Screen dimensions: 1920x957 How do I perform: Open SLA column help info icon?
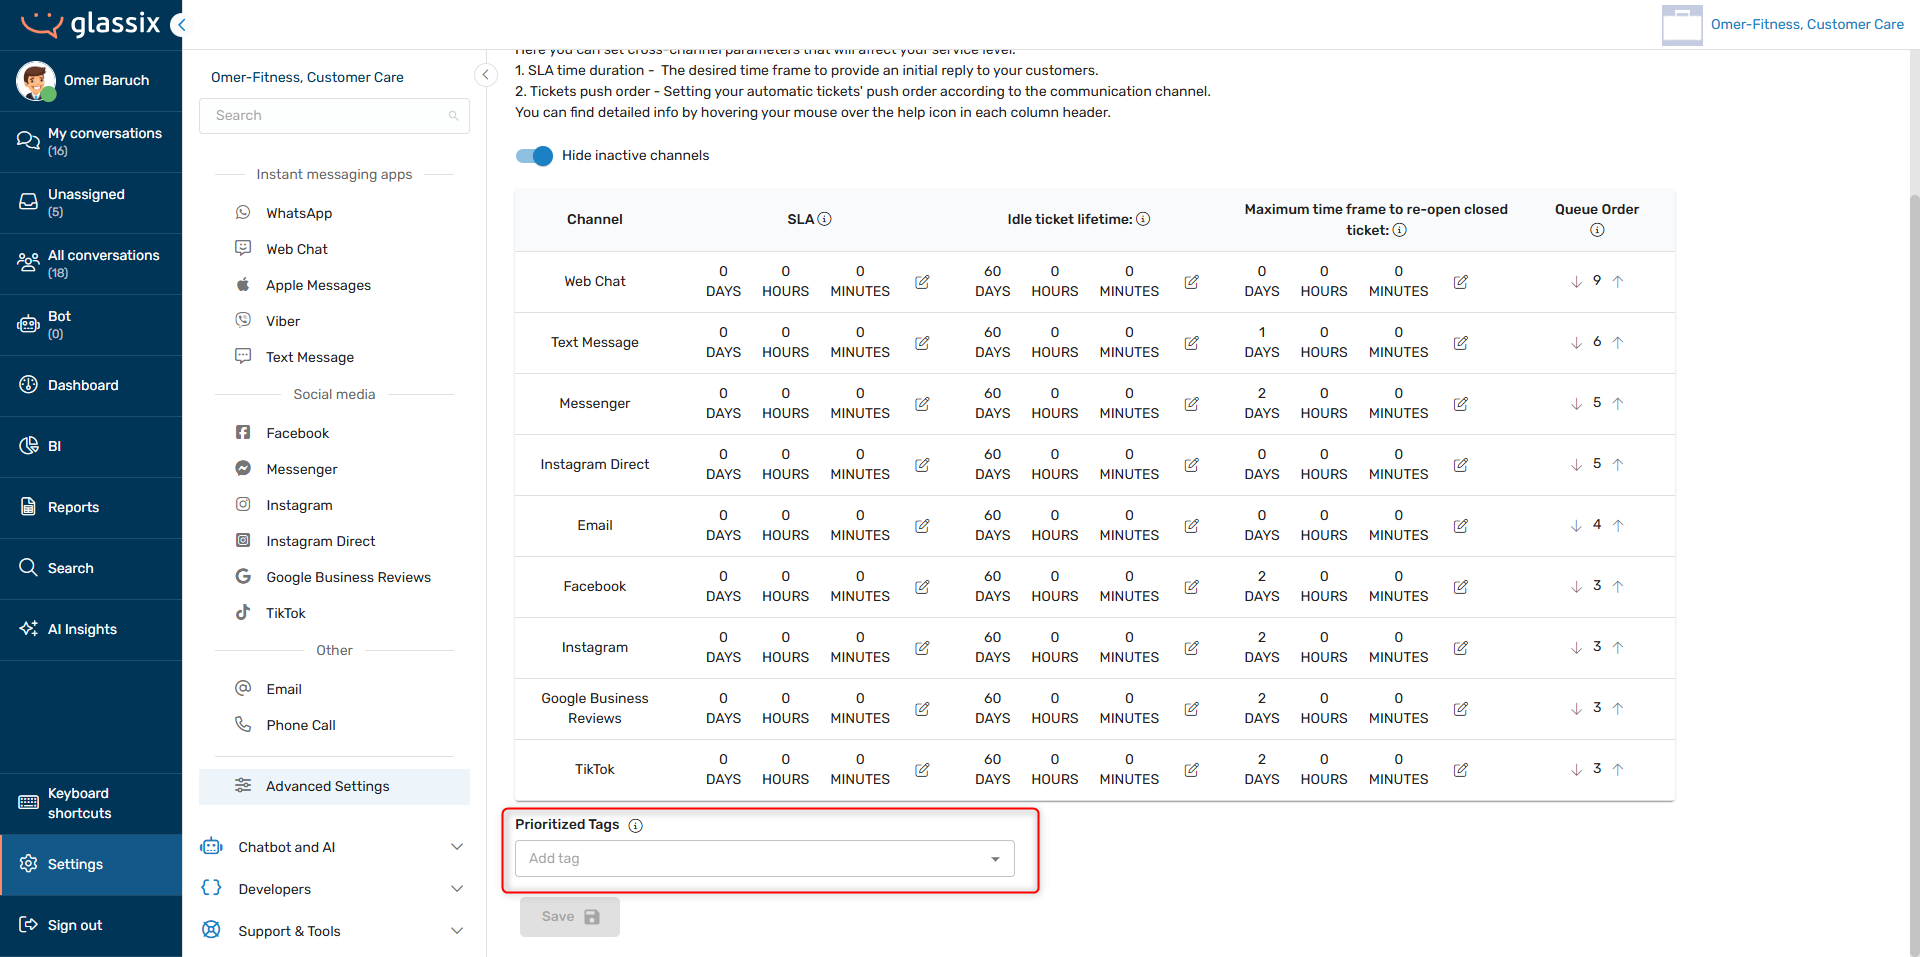[x=825, y=219]
